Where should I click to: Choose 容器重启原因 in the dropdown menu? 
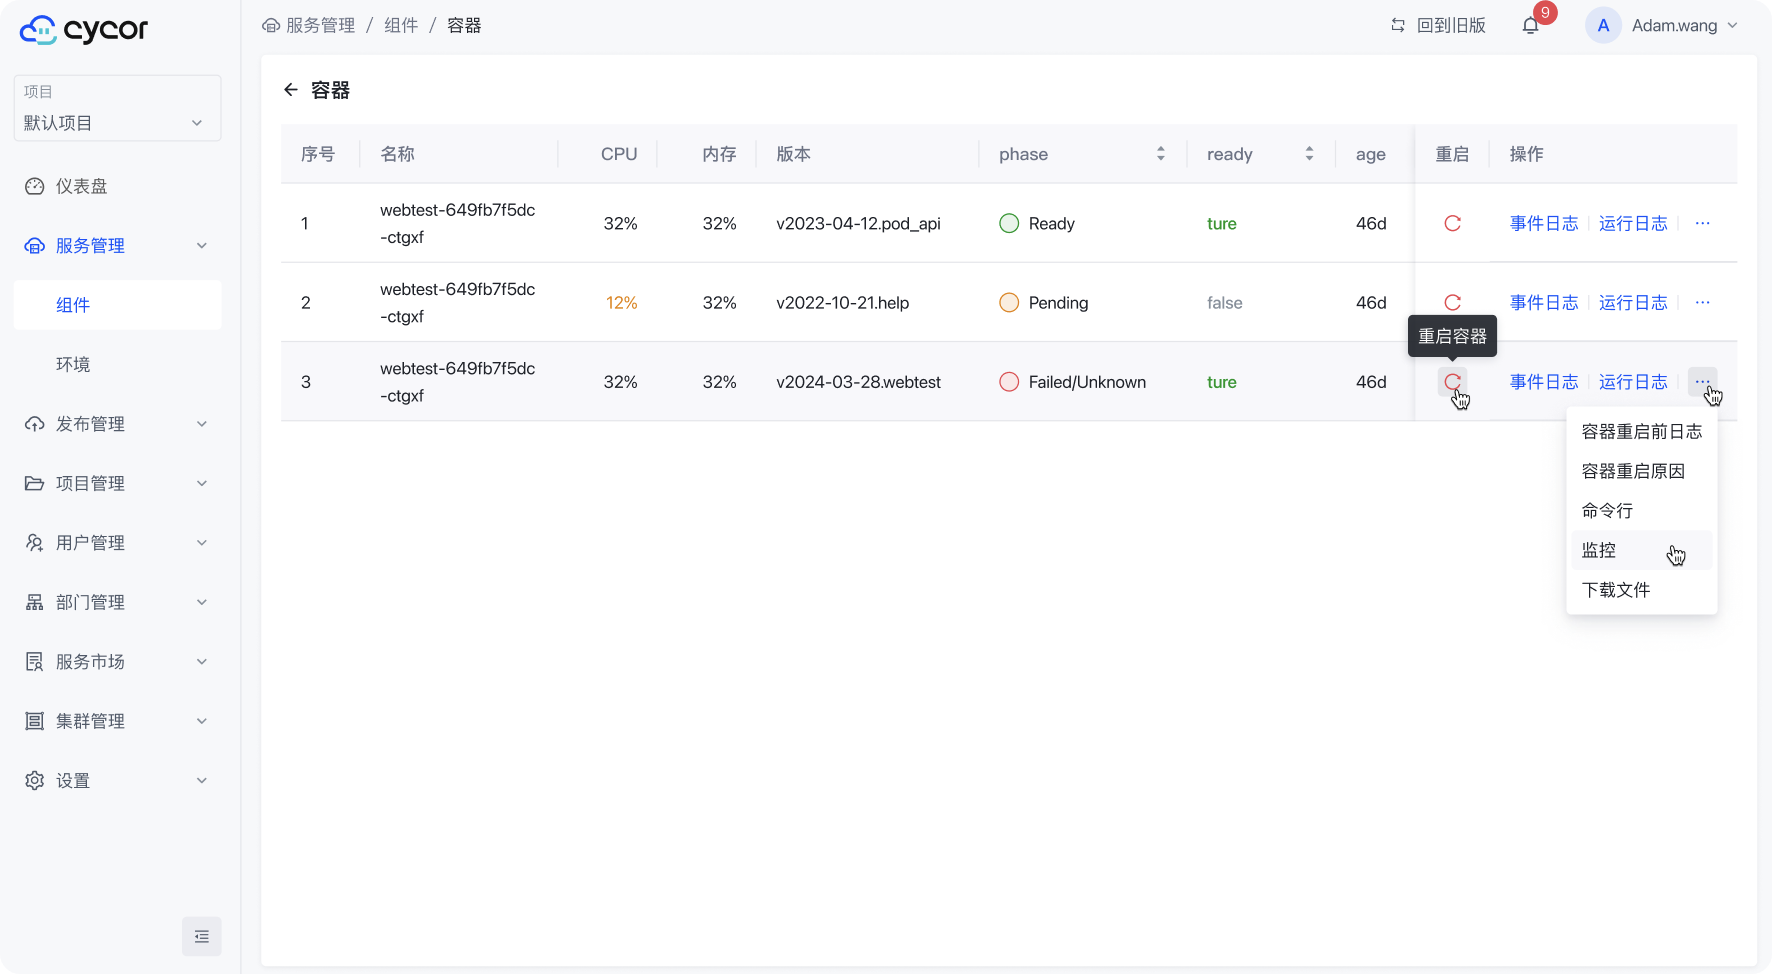pyautogui.click(x=1633, y=471)
